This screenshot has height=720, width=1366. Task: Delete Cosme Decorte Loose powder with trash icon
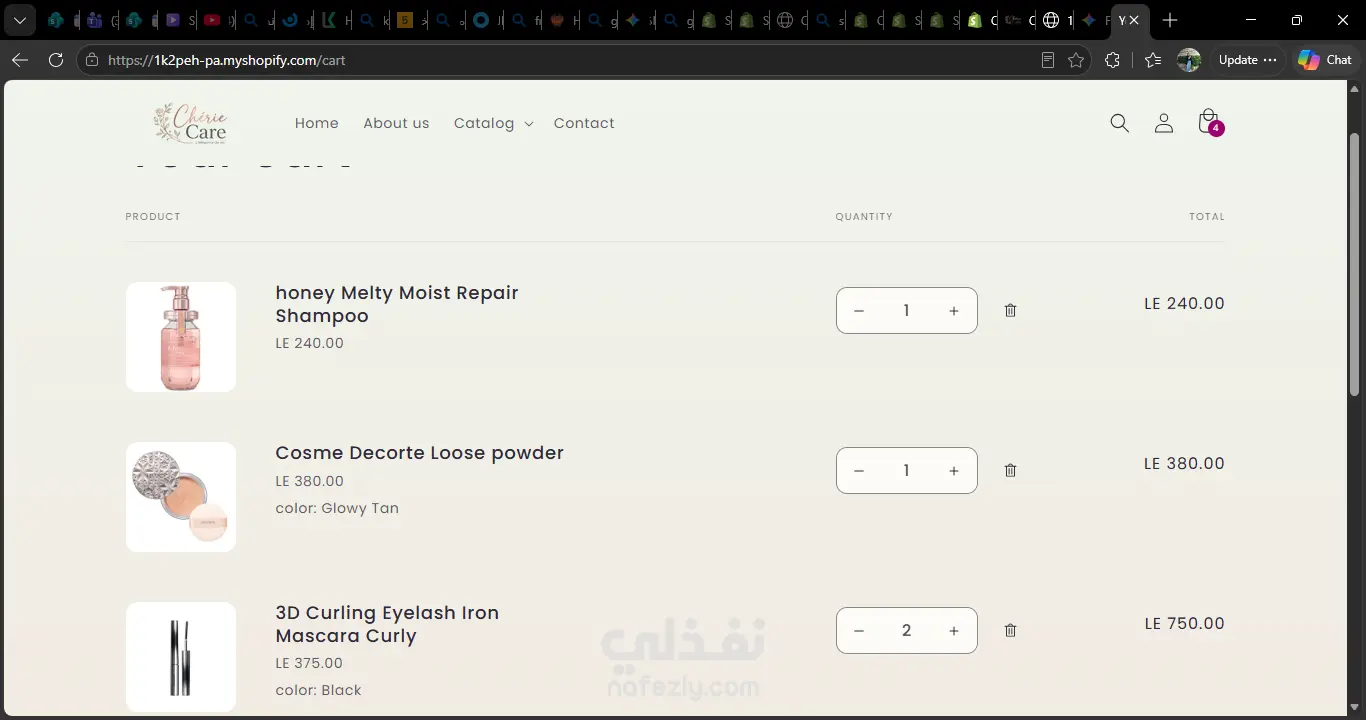1010,470
